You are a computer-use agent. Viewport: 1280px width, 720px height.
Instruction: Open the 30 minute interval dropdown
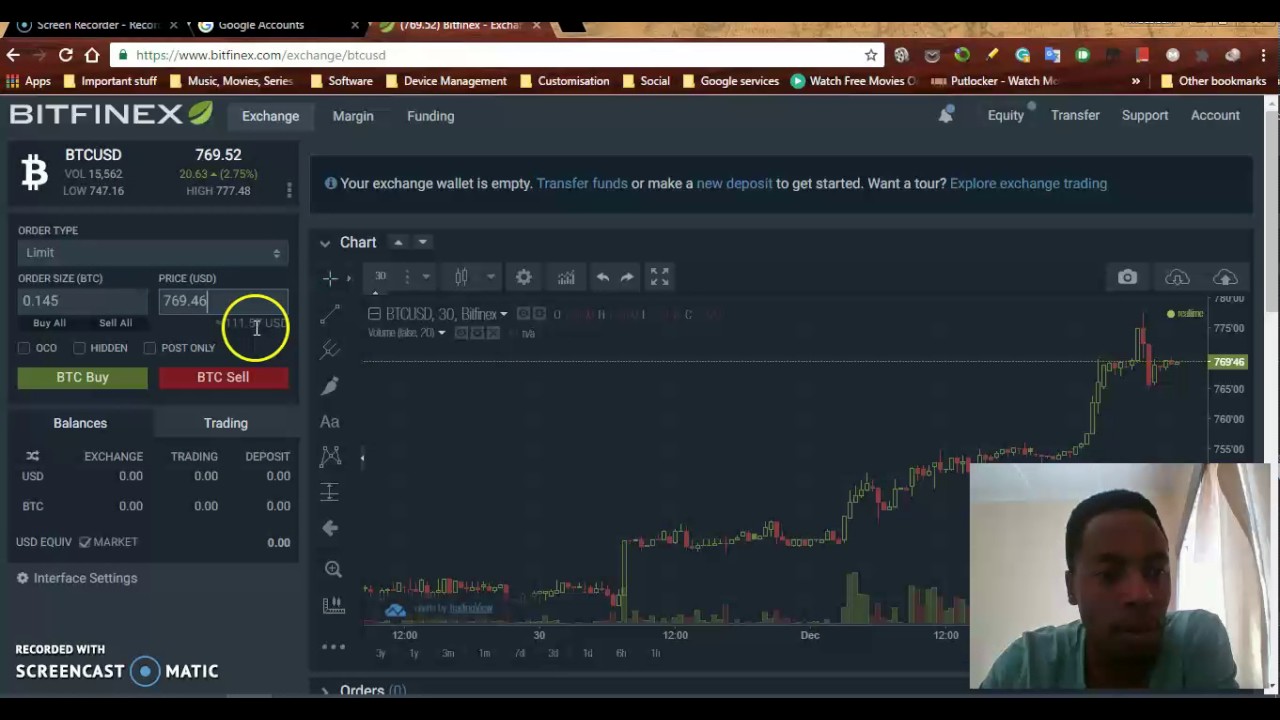(x=426, y=277)
